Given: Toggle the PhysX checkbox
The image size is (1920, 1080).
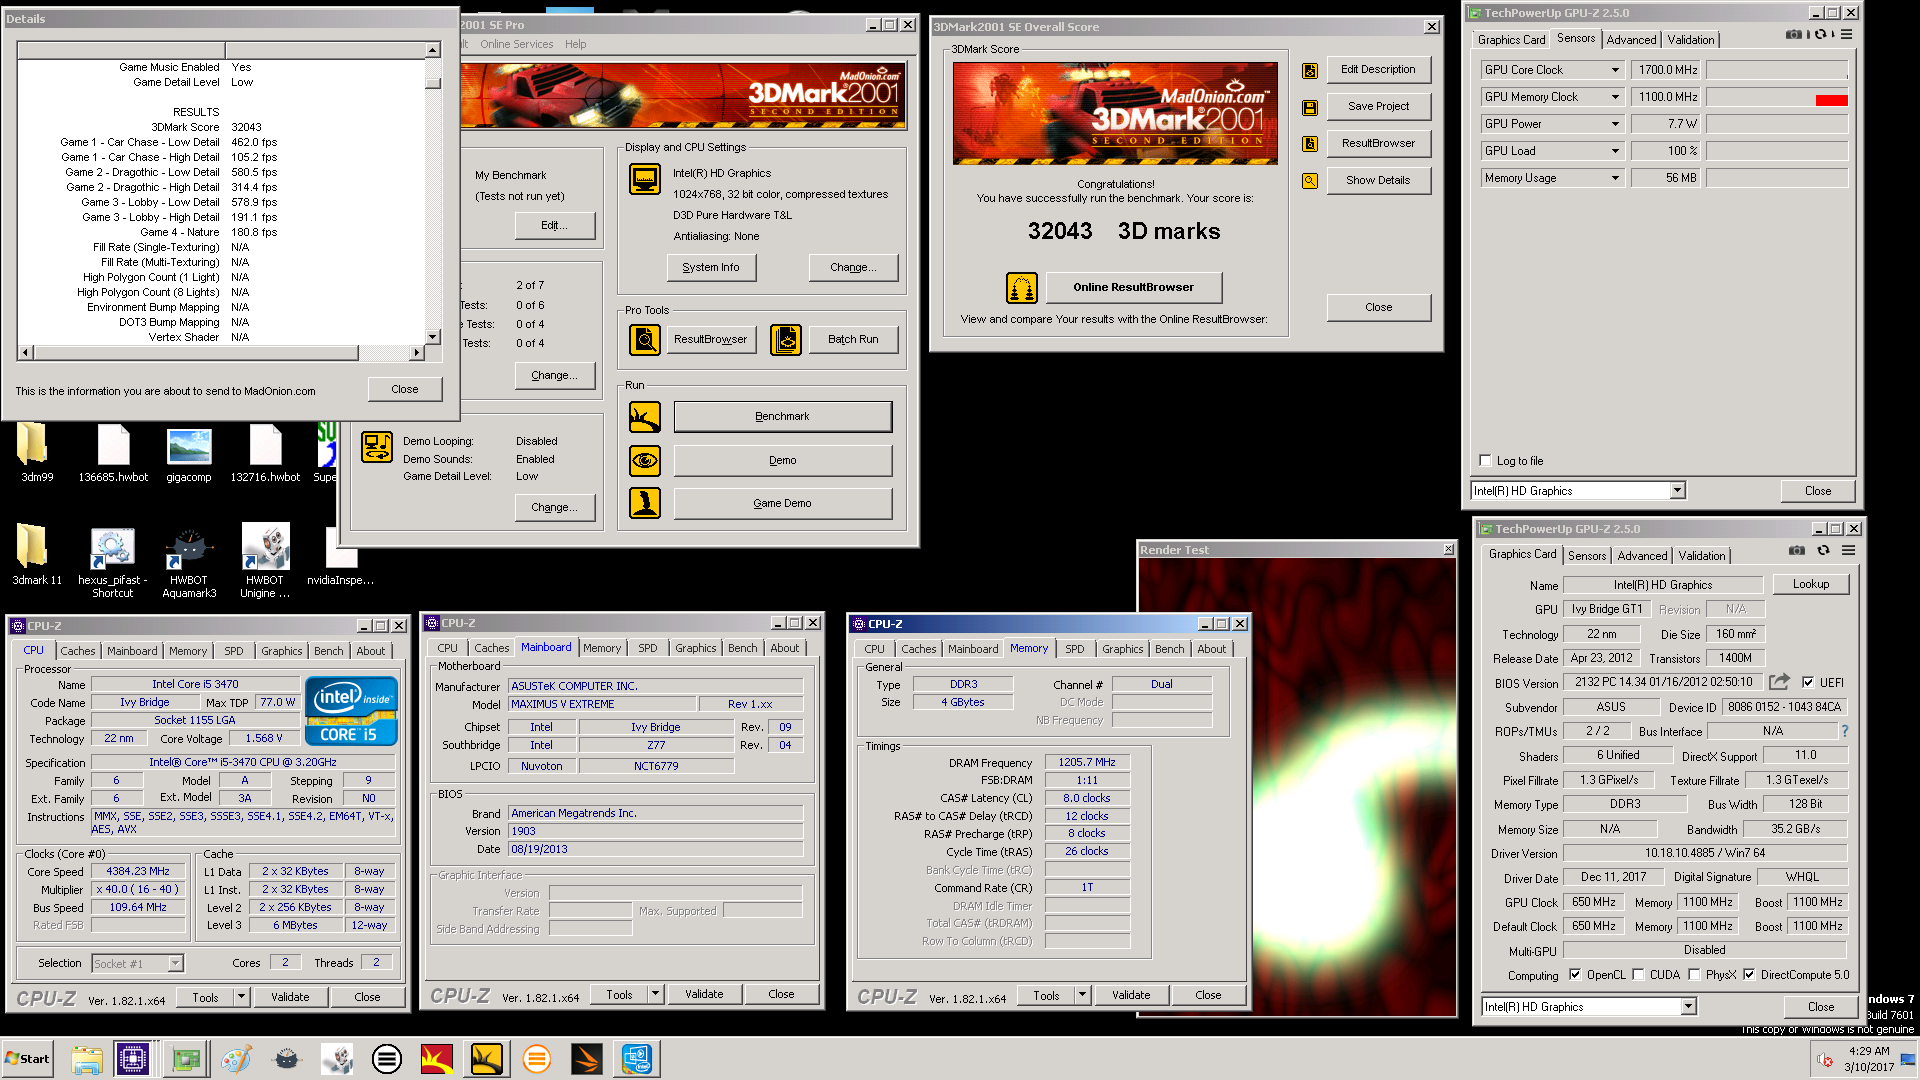Looking at the screenshot, I should pos(1694,975).
